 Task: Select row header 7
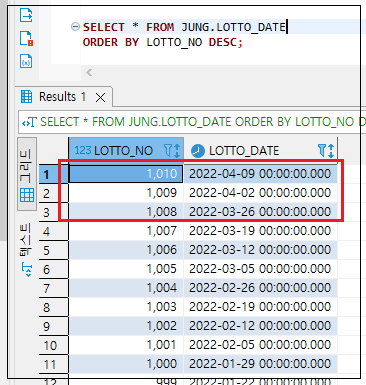tap(53, 288)
